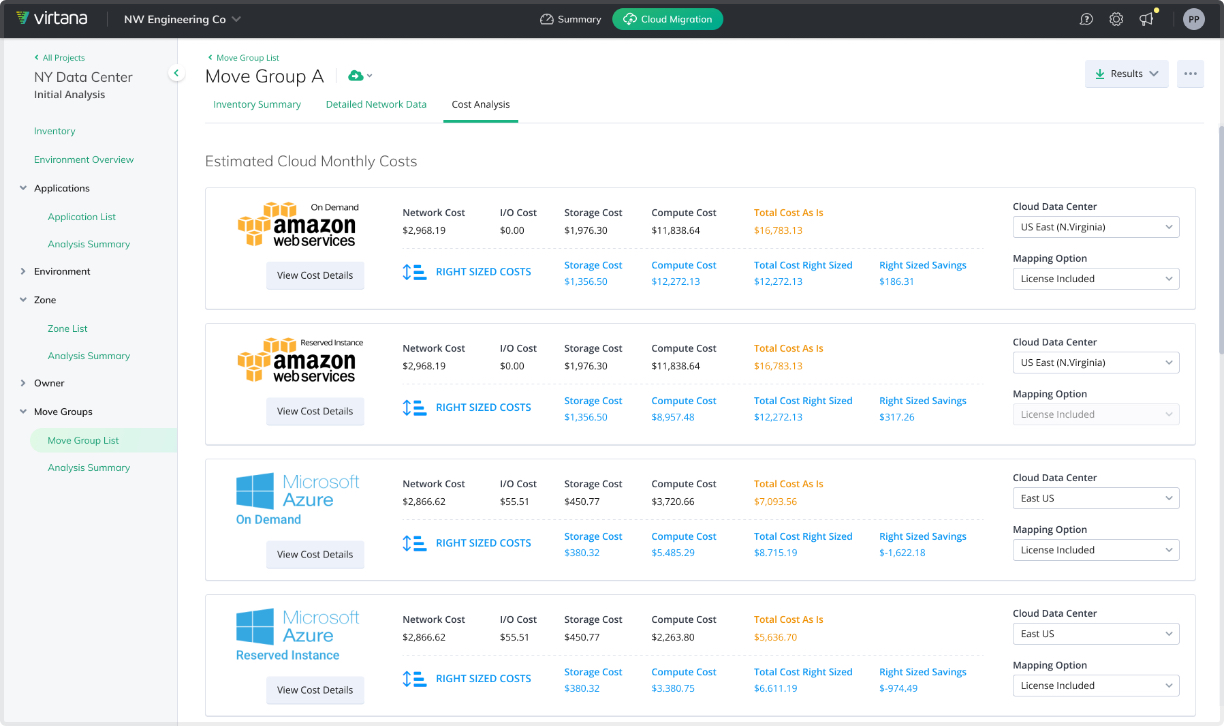Screen dimensions: 1224x726
Task: View Cost Details for AWS Reserved Instance
Action: point(315,411)
